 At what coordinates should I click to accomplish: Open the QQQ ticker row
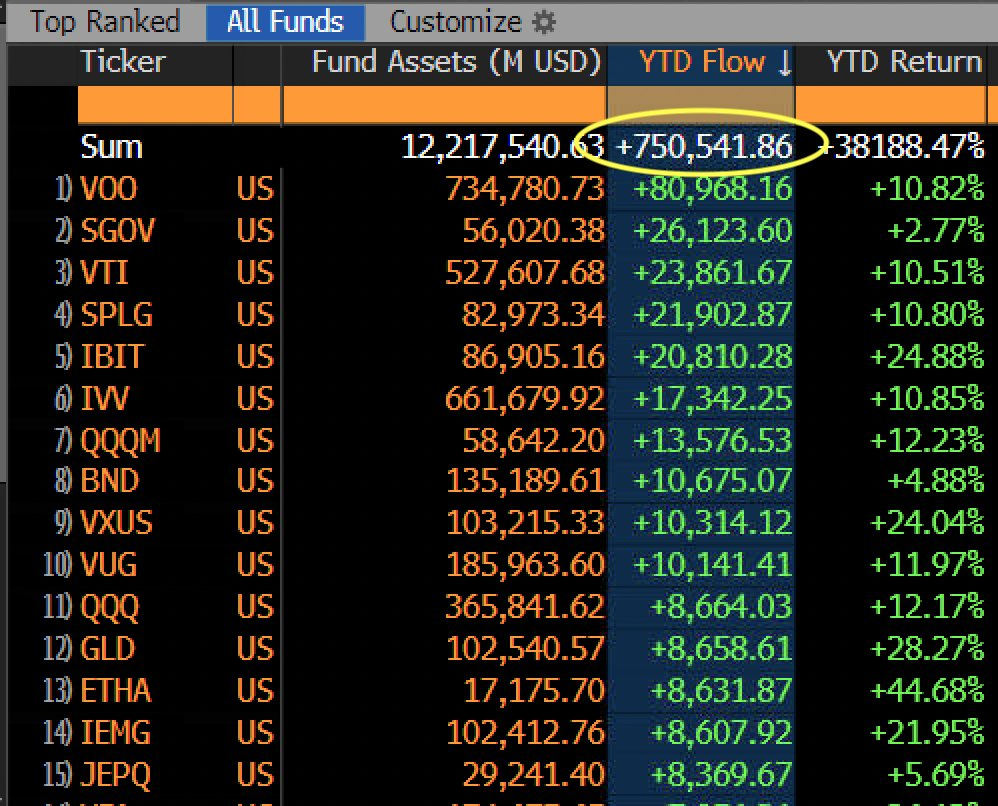point(109,607)
